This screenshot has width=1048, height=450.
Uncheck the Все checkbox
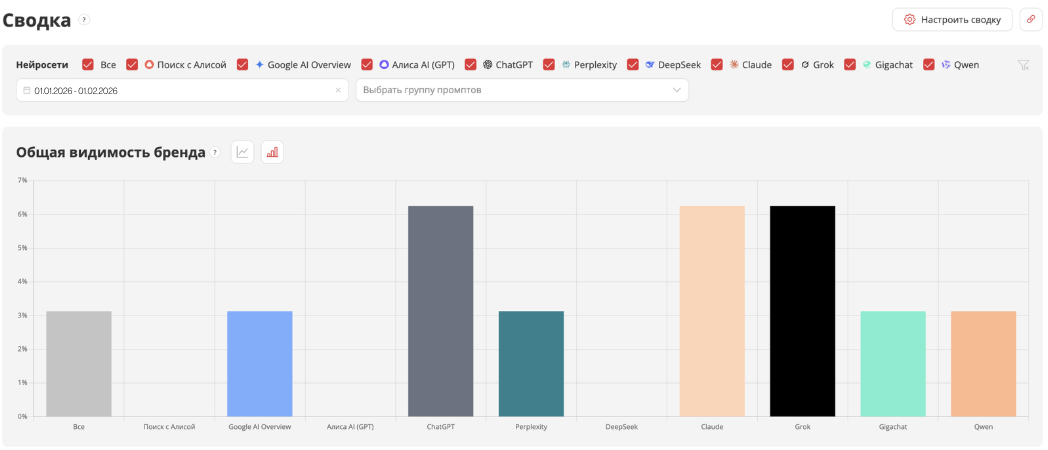pyautogui.click(x=88, y=65)
